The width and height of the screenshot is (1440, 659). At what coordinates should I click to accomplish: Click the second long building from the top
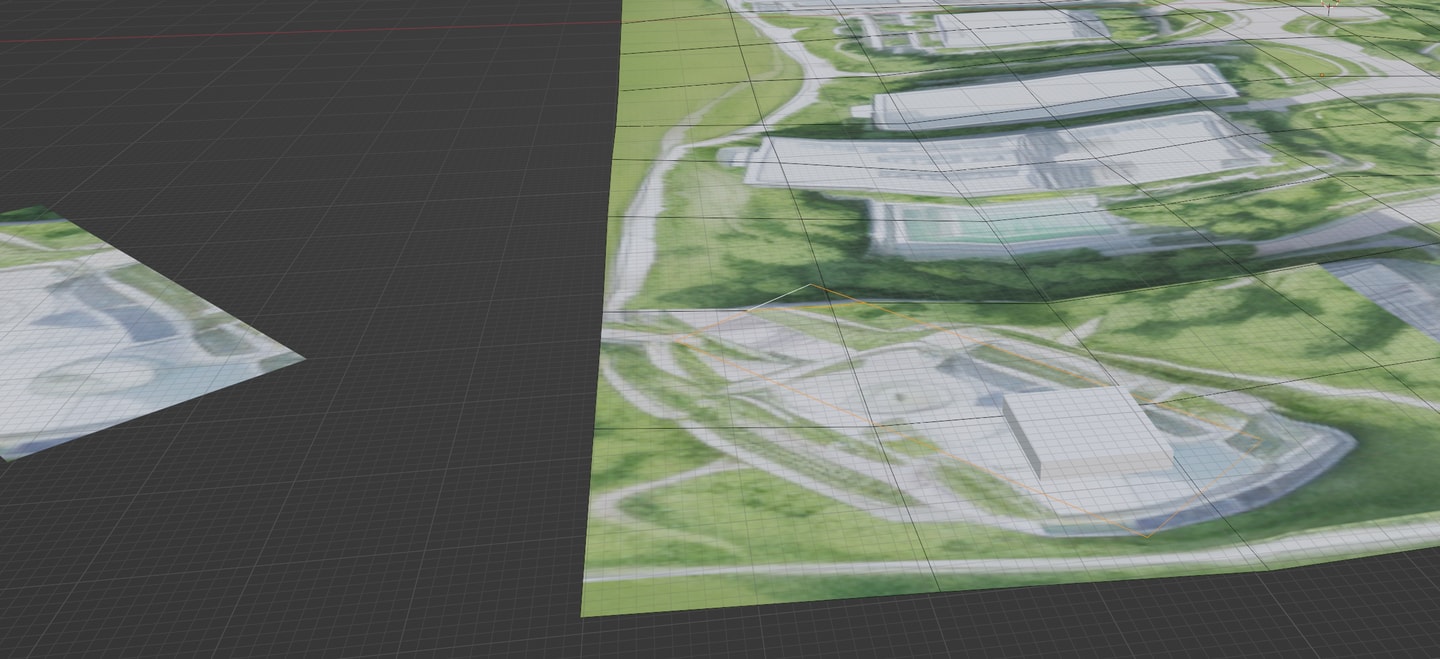click(1050, 96)
